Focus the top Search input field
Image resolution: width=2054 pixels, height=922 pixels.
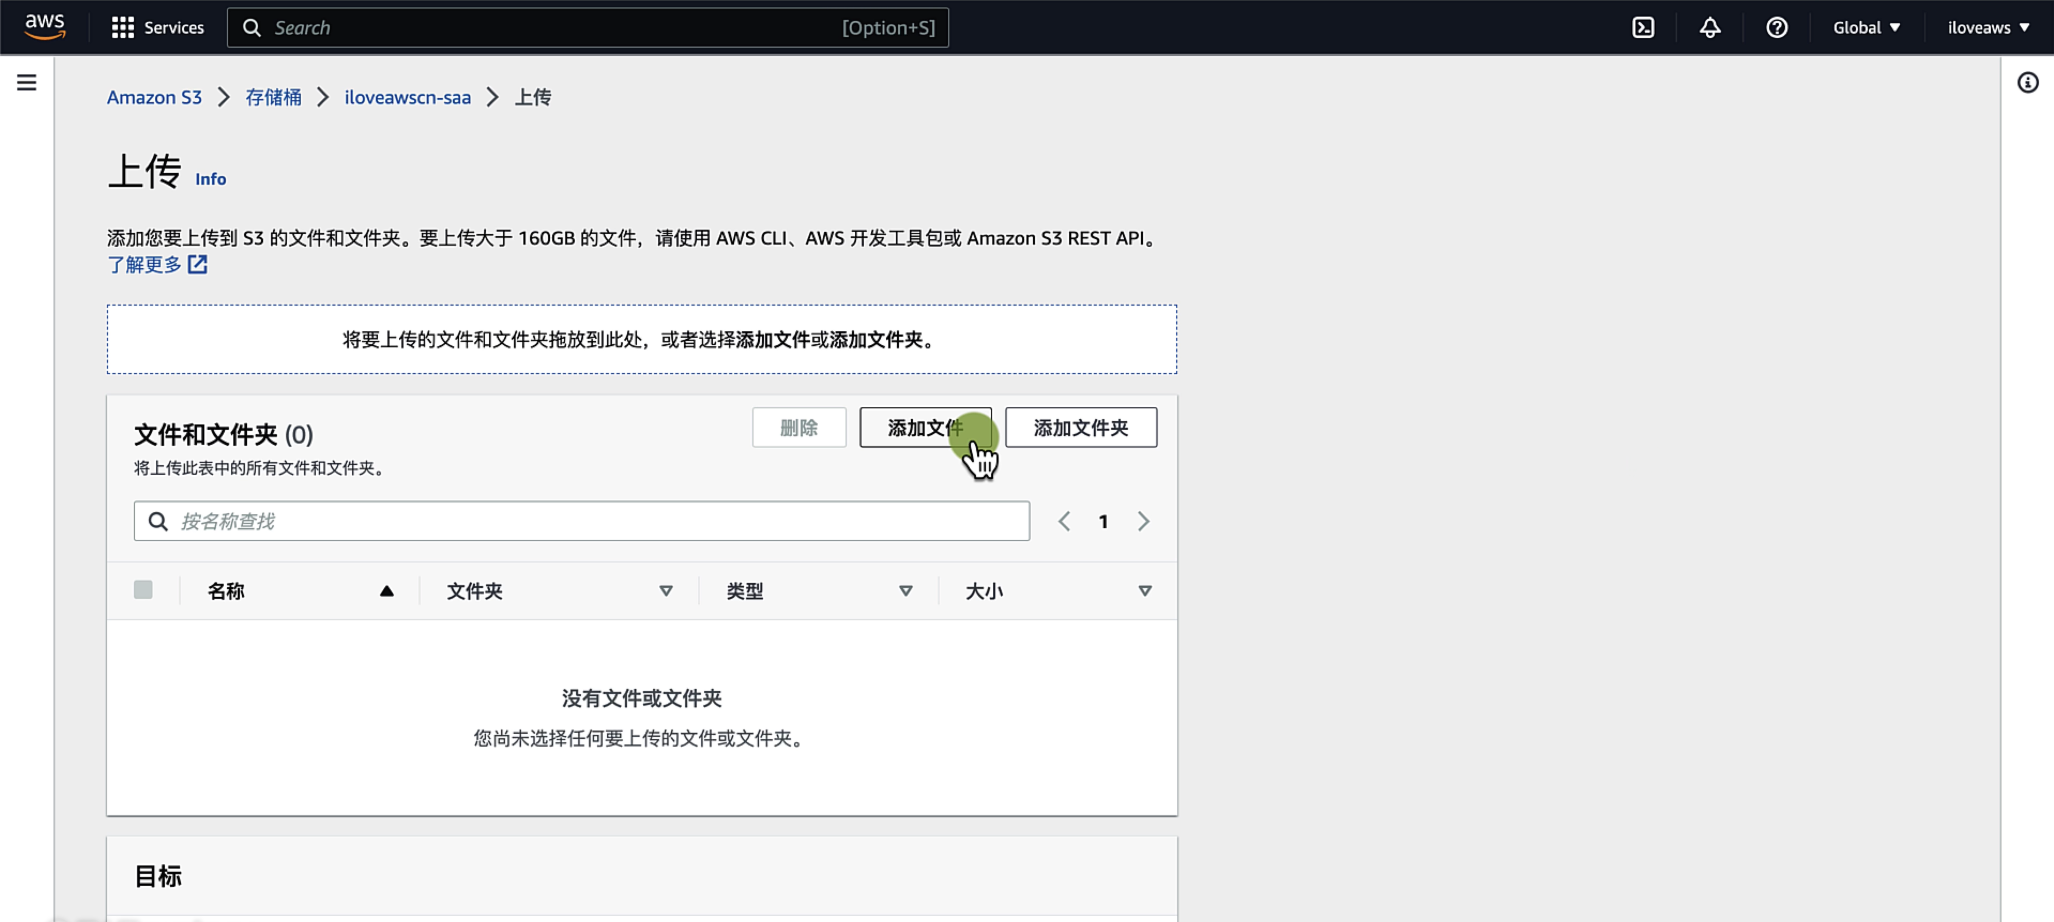pyautogui.click(x=588, y=27)
